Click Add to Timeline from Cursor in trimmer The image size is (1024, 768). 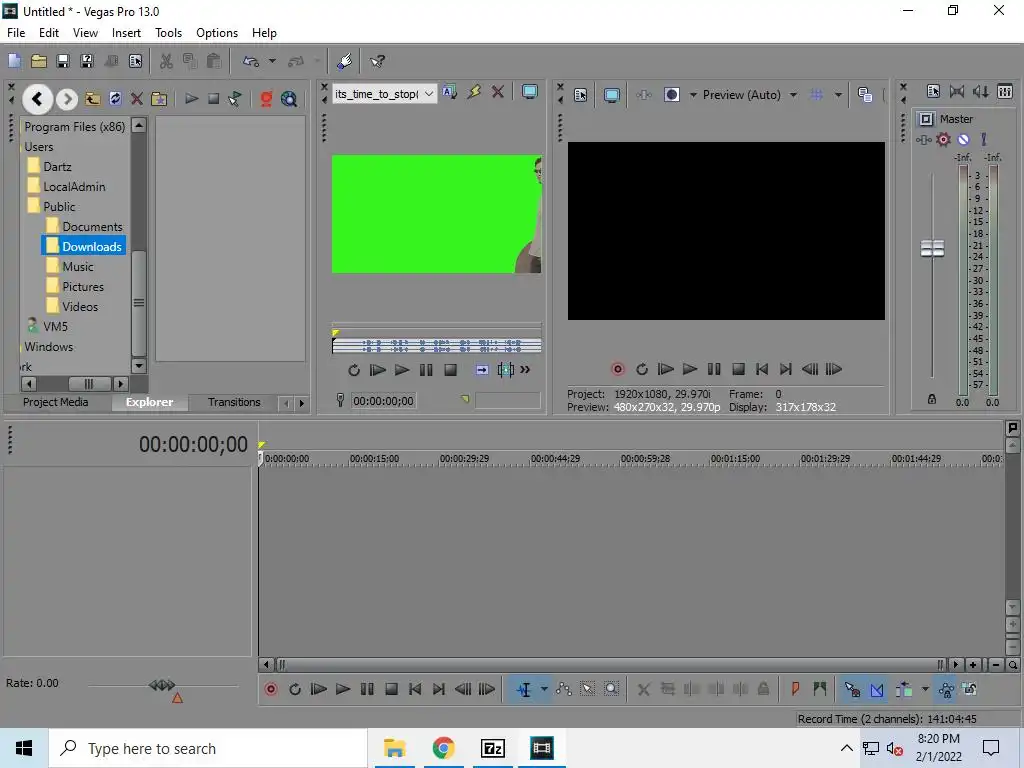(482, 370)
